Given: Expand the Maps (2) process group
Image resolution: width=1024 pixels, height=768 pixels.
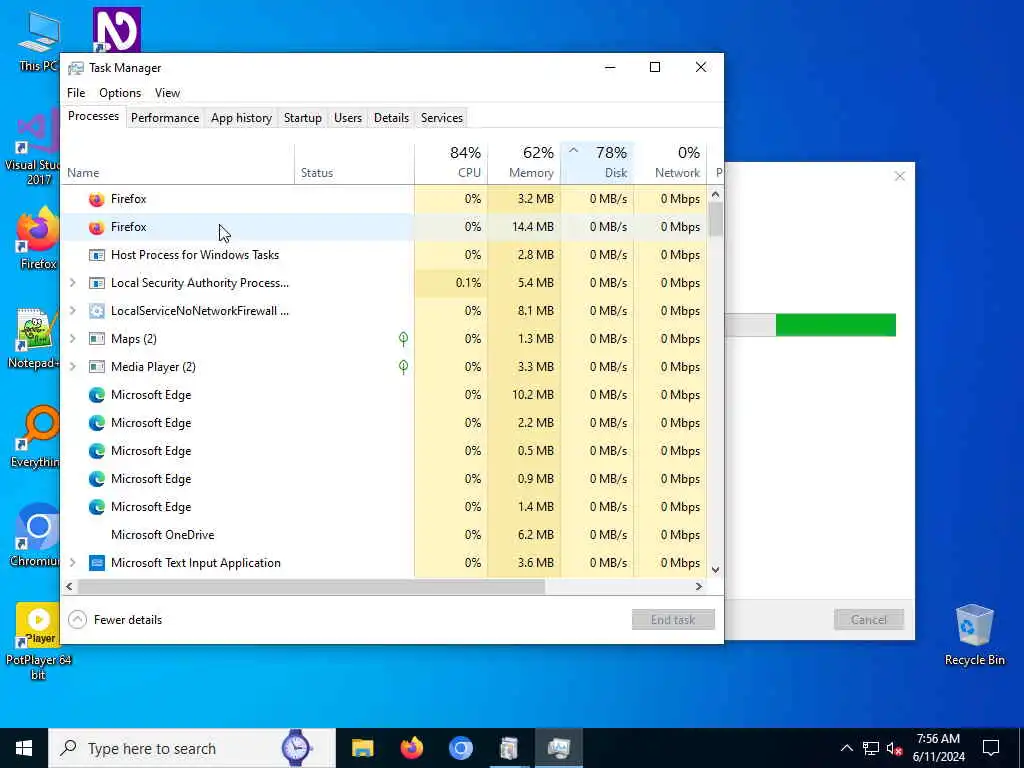Looking at the screenshot, I should [x=72, y=339].
